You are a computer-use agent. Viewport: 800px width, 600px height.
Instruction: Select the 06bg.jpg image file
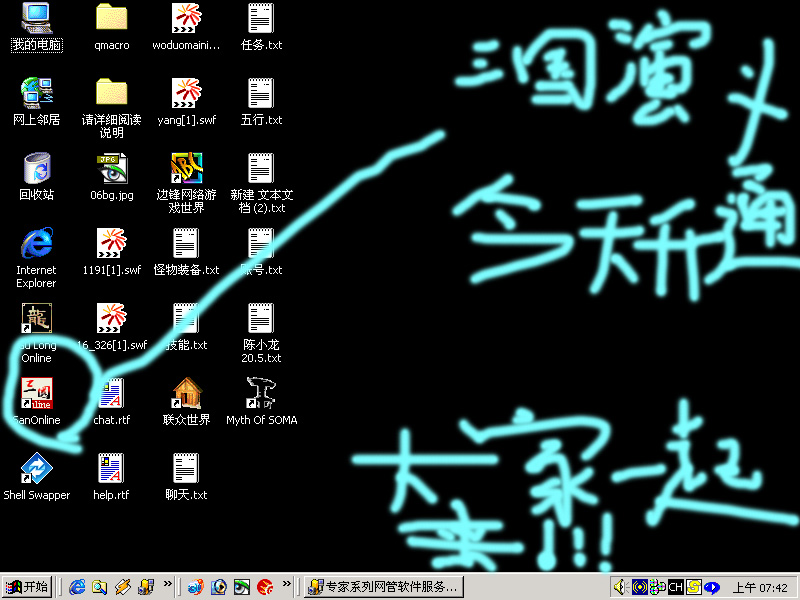click(111, 169)
